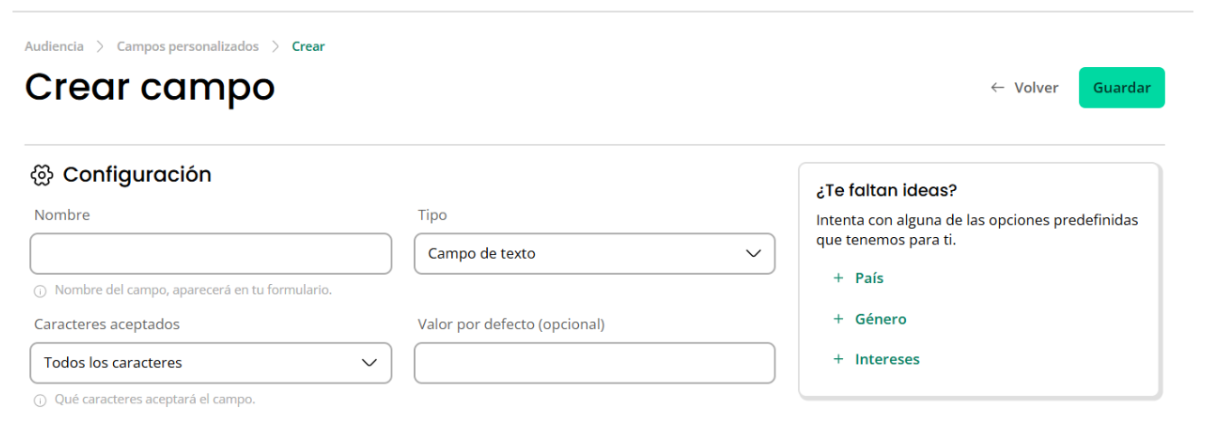This screenshot has width=1212, height=421.
Task: Click the chevron arrow in Todos los caracteres selector
Action: (x=370, y=363)
